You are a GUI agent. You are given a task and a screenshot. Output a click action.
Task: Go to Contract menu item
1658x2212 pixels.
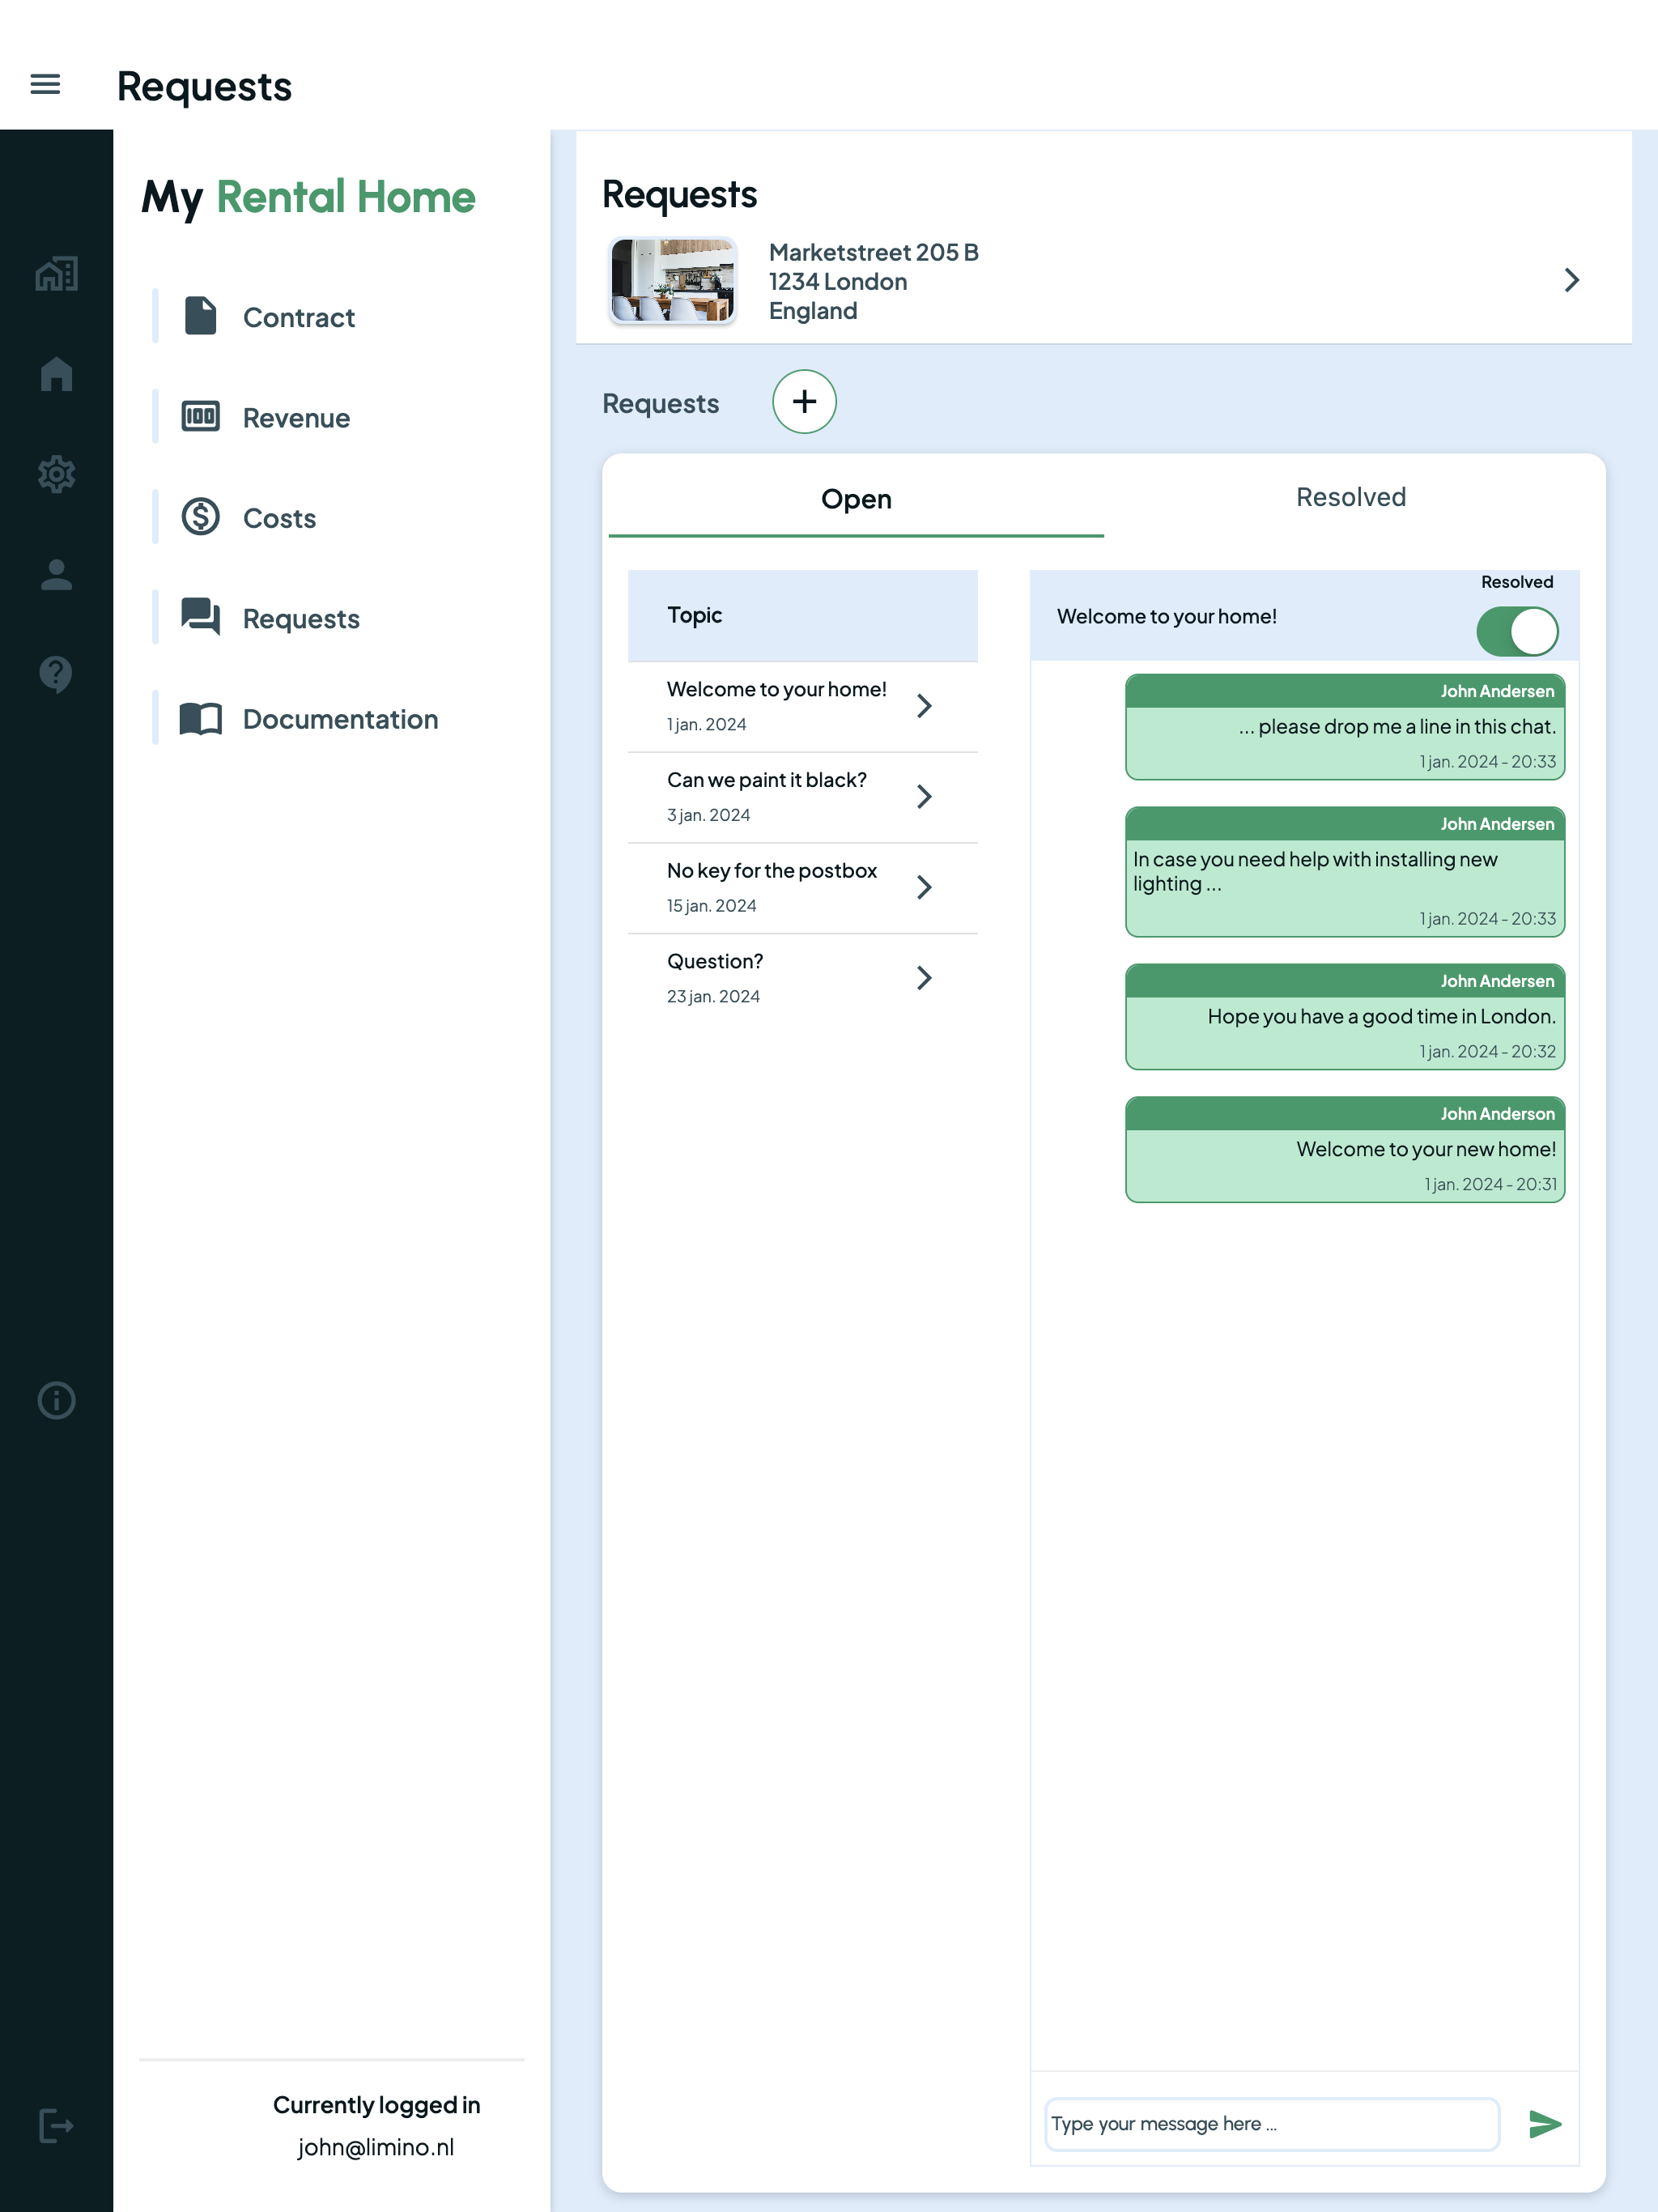pyautogui.click(x=298, y=317)
